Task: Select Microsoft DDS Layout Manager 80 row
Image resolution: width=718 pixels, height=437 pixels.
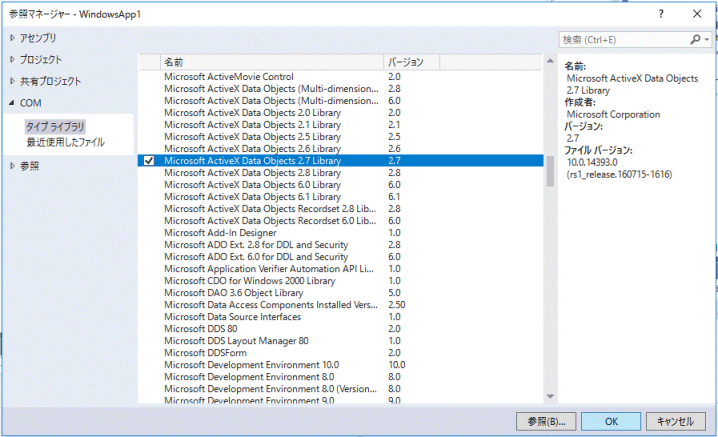Action: click(x=340, y=341)
